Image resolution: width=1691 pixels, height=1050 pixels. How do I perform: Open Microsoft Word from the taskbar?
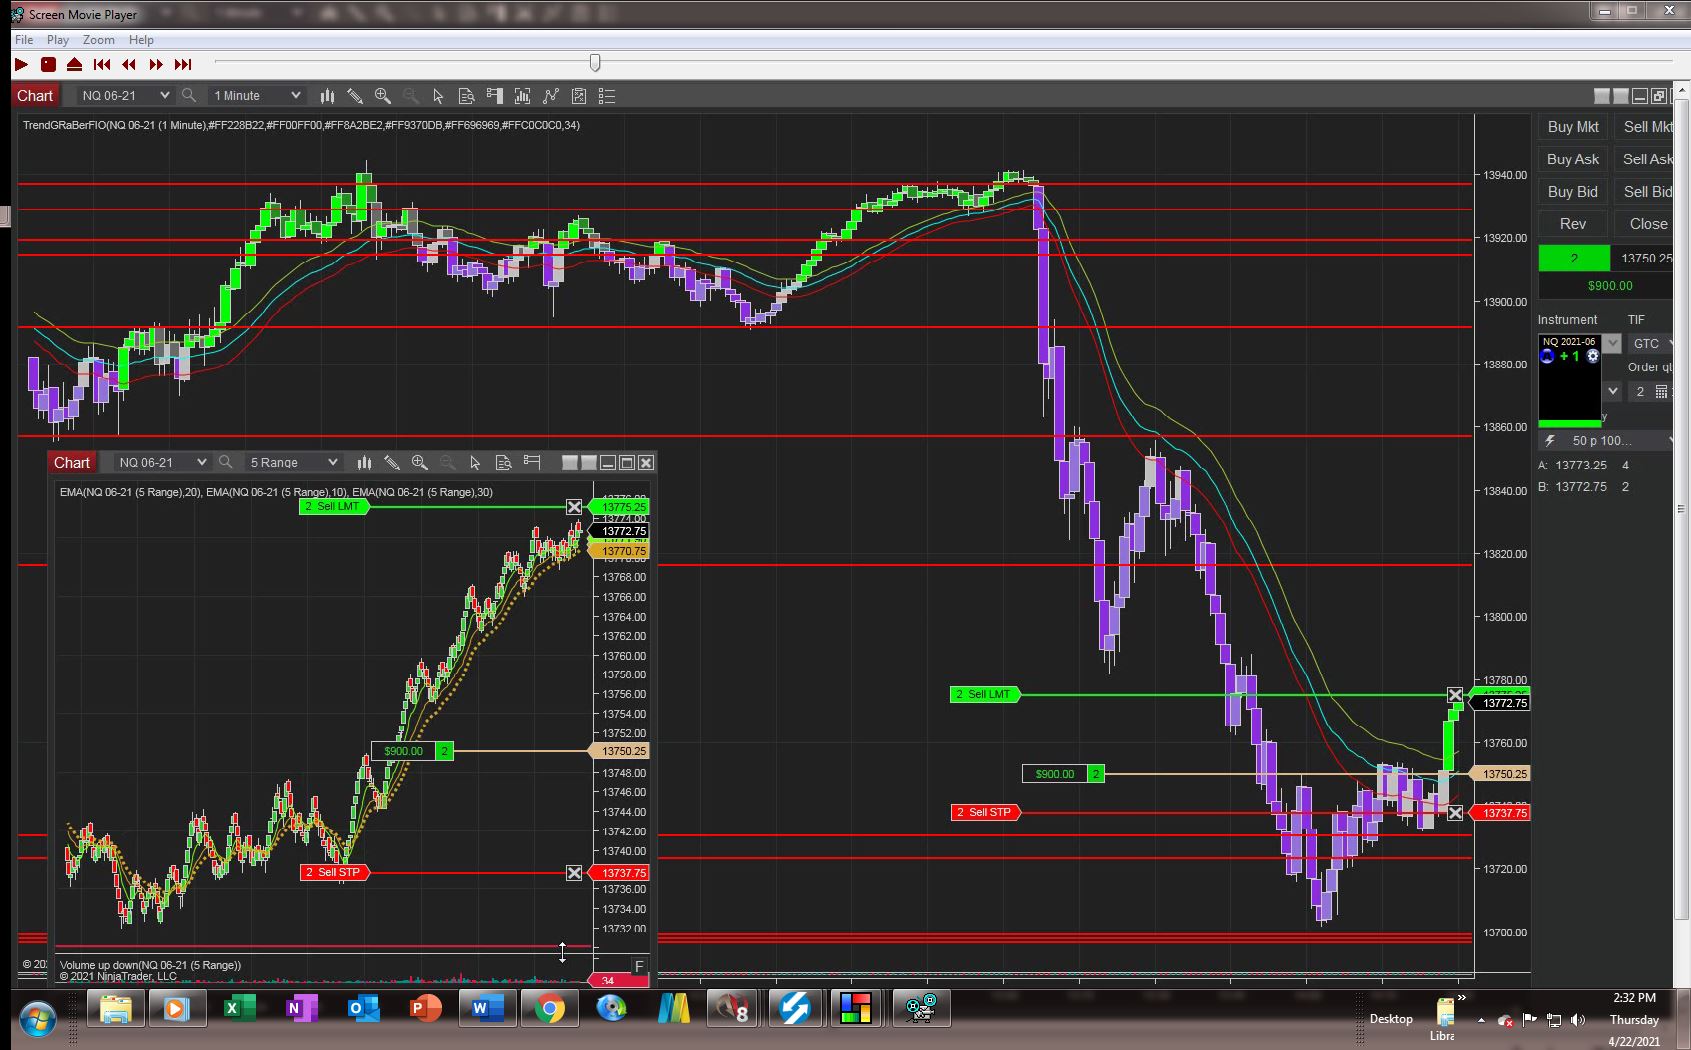pos(486,1009)
